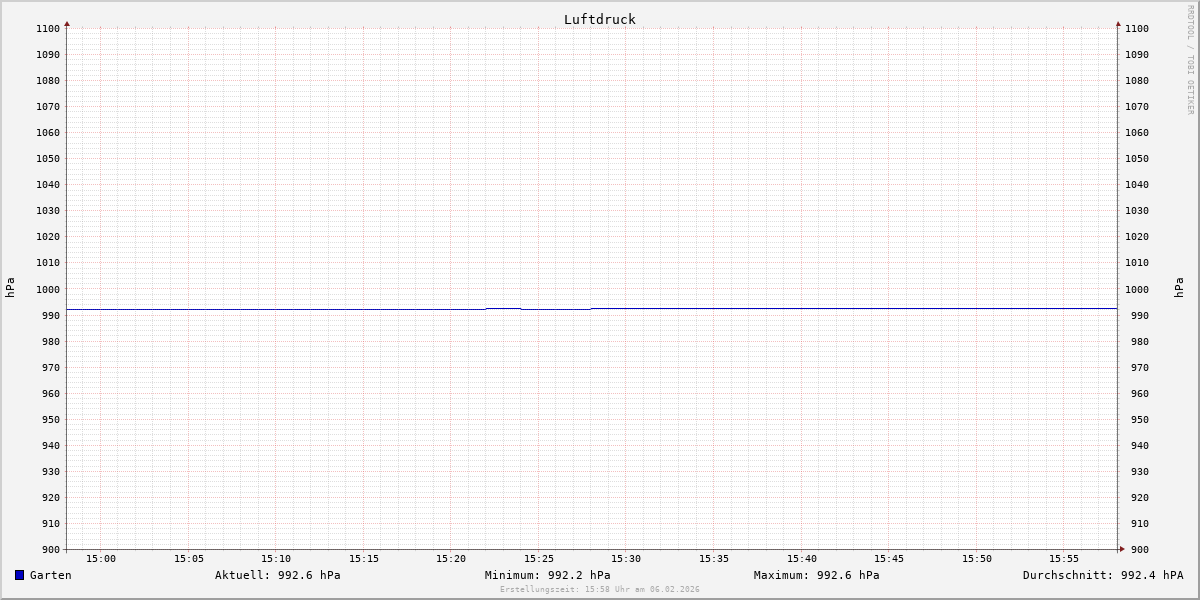Click the right vertical hPa axis title
The image size is (1200, 600).
coord(1179,288)
